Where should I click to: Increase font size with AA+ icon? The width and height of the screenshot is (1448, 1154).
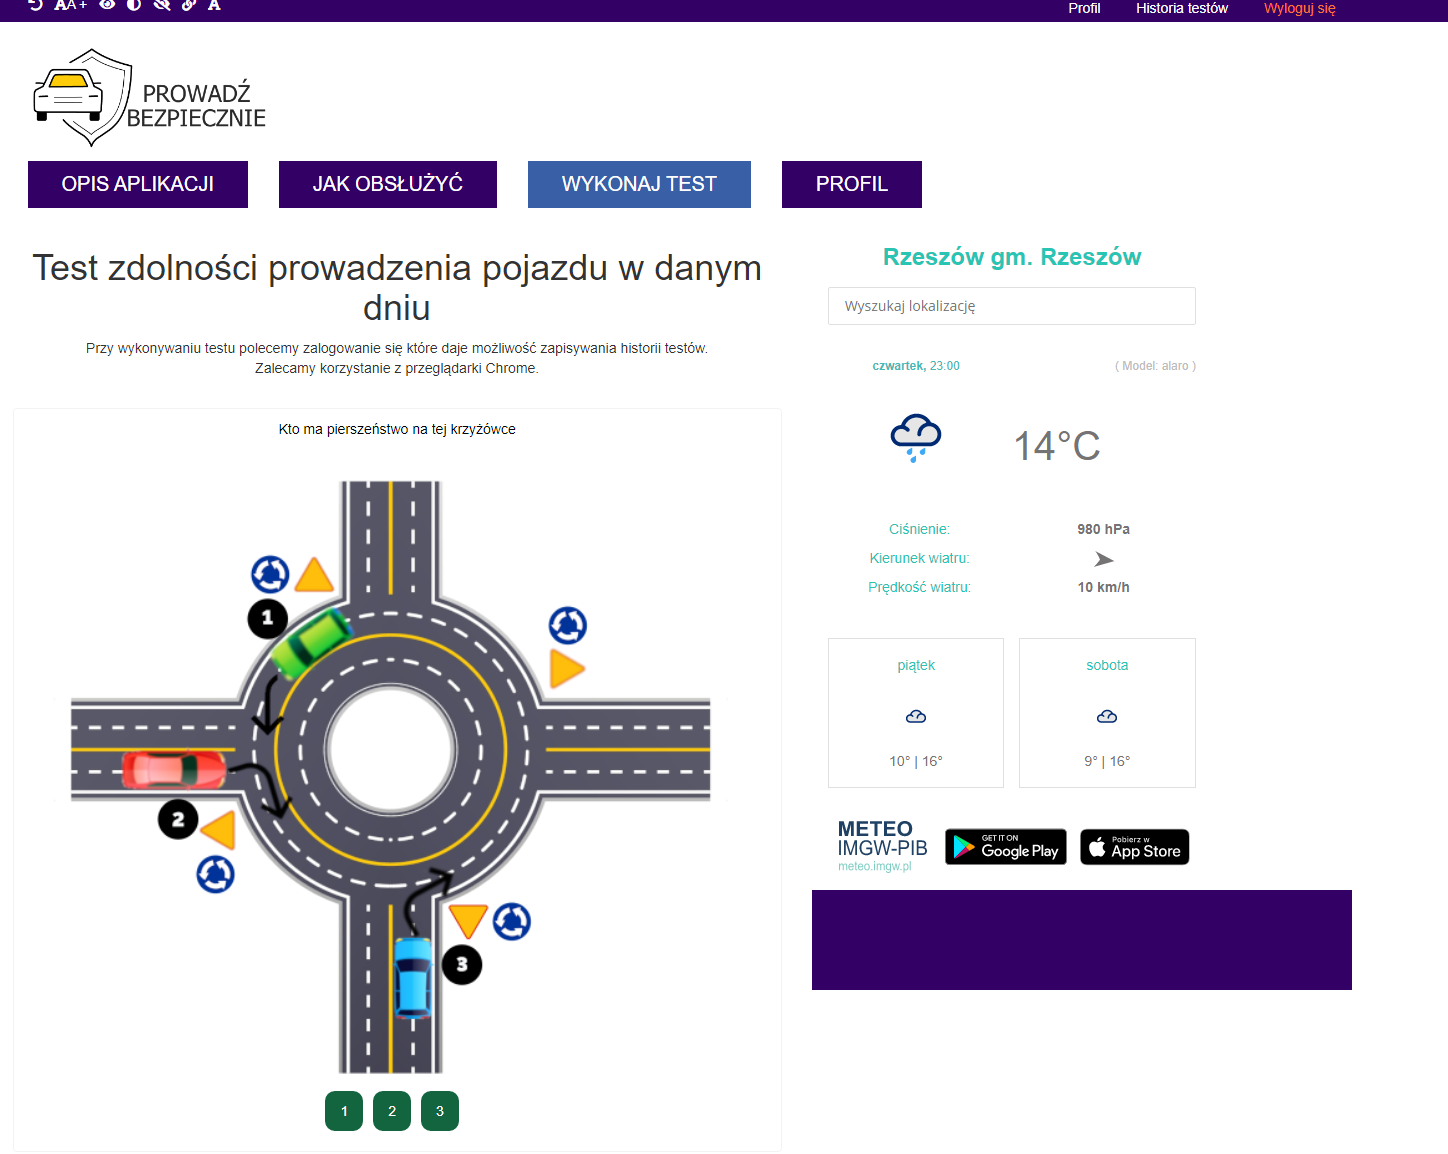pyautogui.click(x=70, y=5)
